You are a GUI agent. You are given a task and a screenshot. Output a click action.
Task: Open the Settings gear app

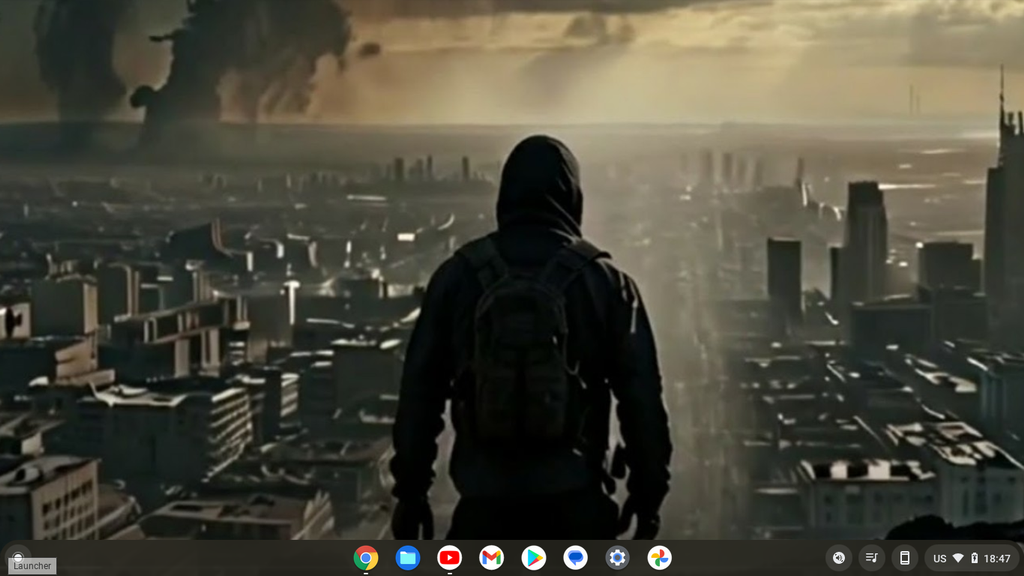point(617,558)
